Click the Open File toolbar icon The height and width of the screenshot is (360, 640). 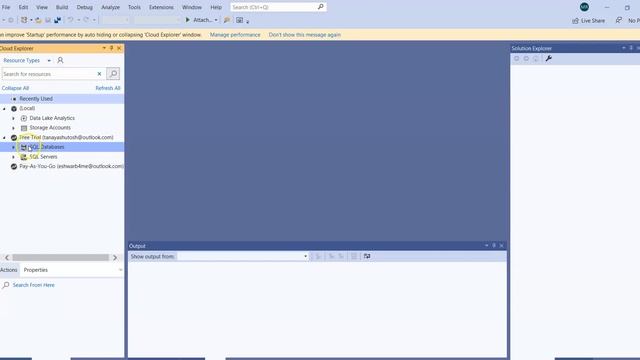(x=38, y=20)
